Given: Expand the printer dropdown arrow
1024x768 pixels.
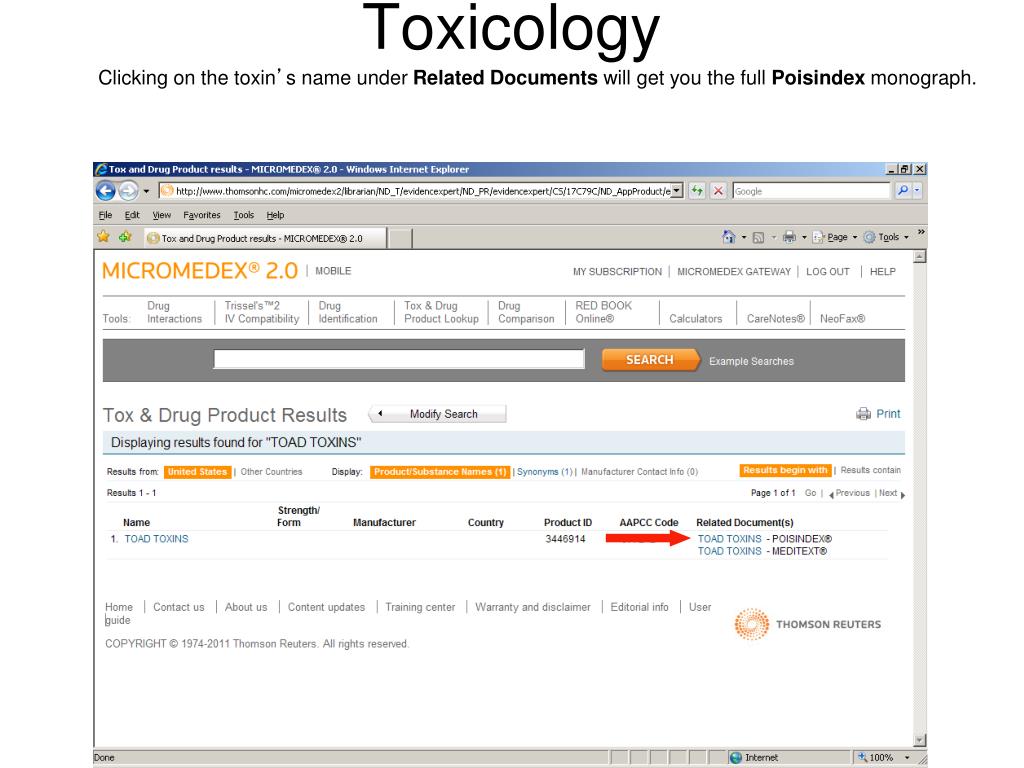Looking at the screenshot, I should (804, 237).
